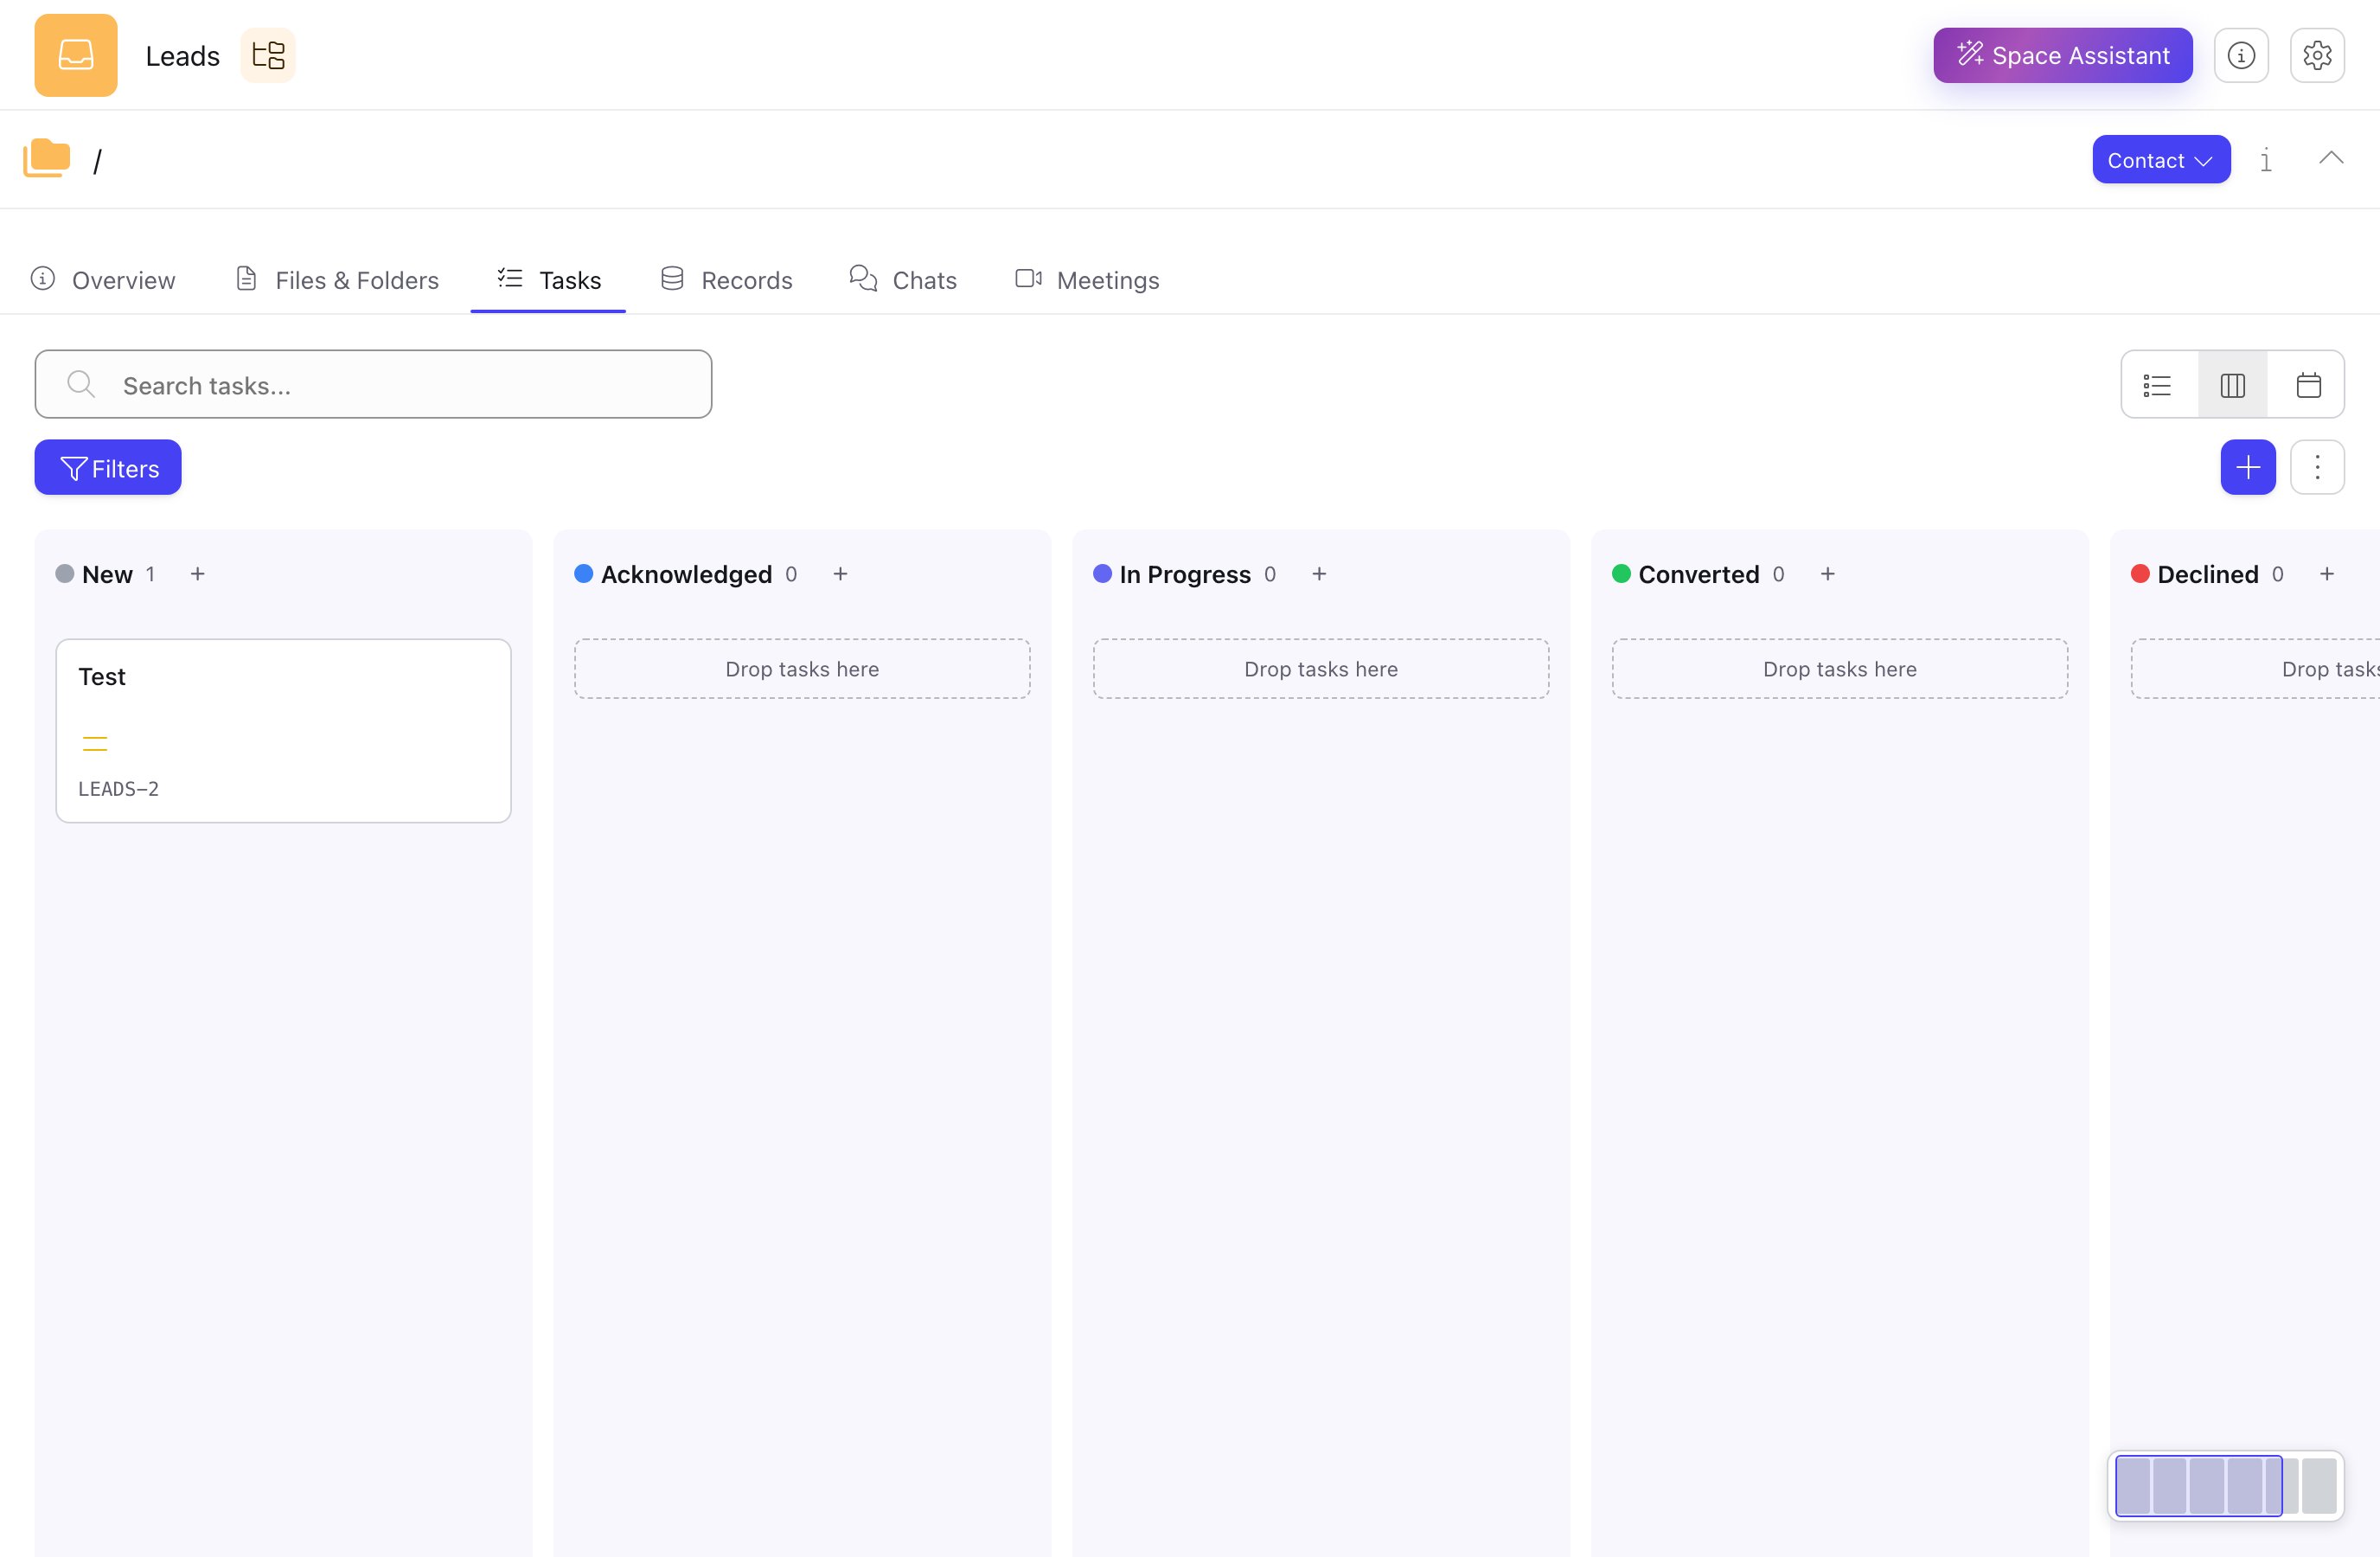The width and height of the screenshot is (2380, 1557).
Task: Click the info circle icon in top bar
Action: [x=2241, y=55]
